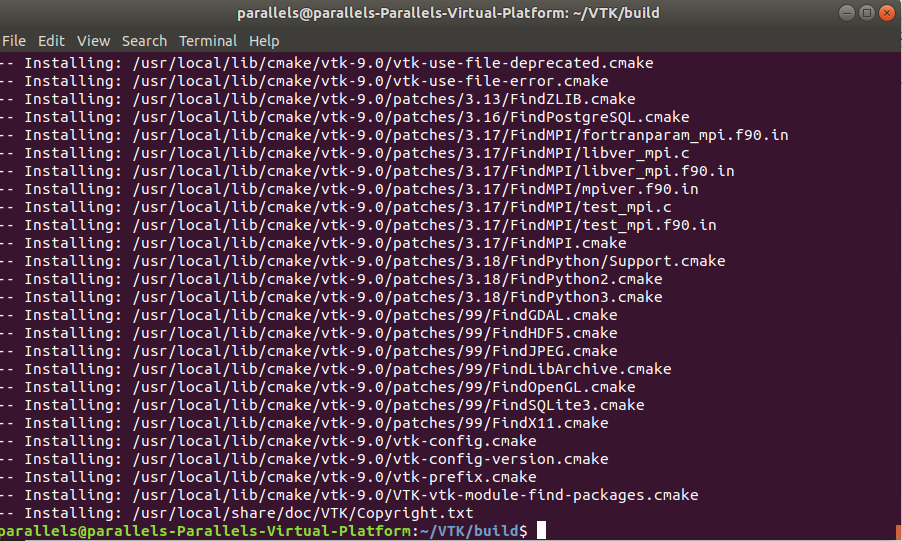Click the FindZLIB.cmake install line

(318, 99)
